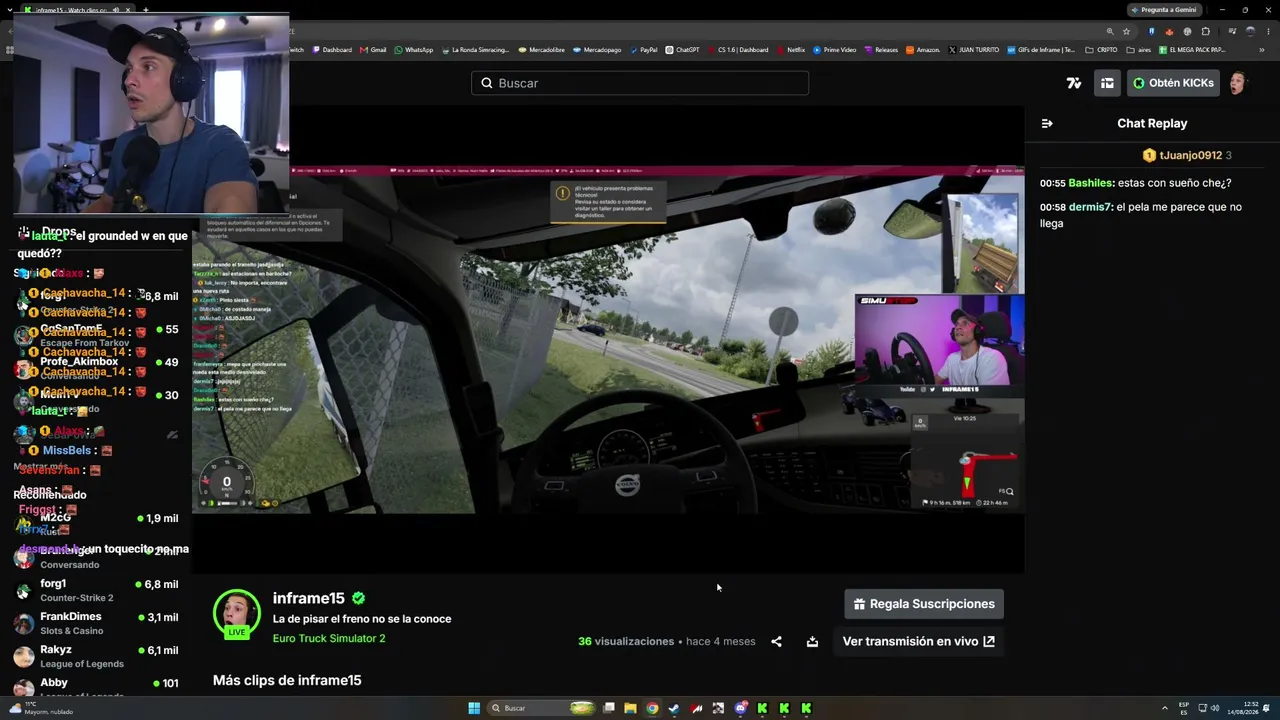Open the Releases bookmark
Screen dimensions: 1280x720
click(881, 50)
